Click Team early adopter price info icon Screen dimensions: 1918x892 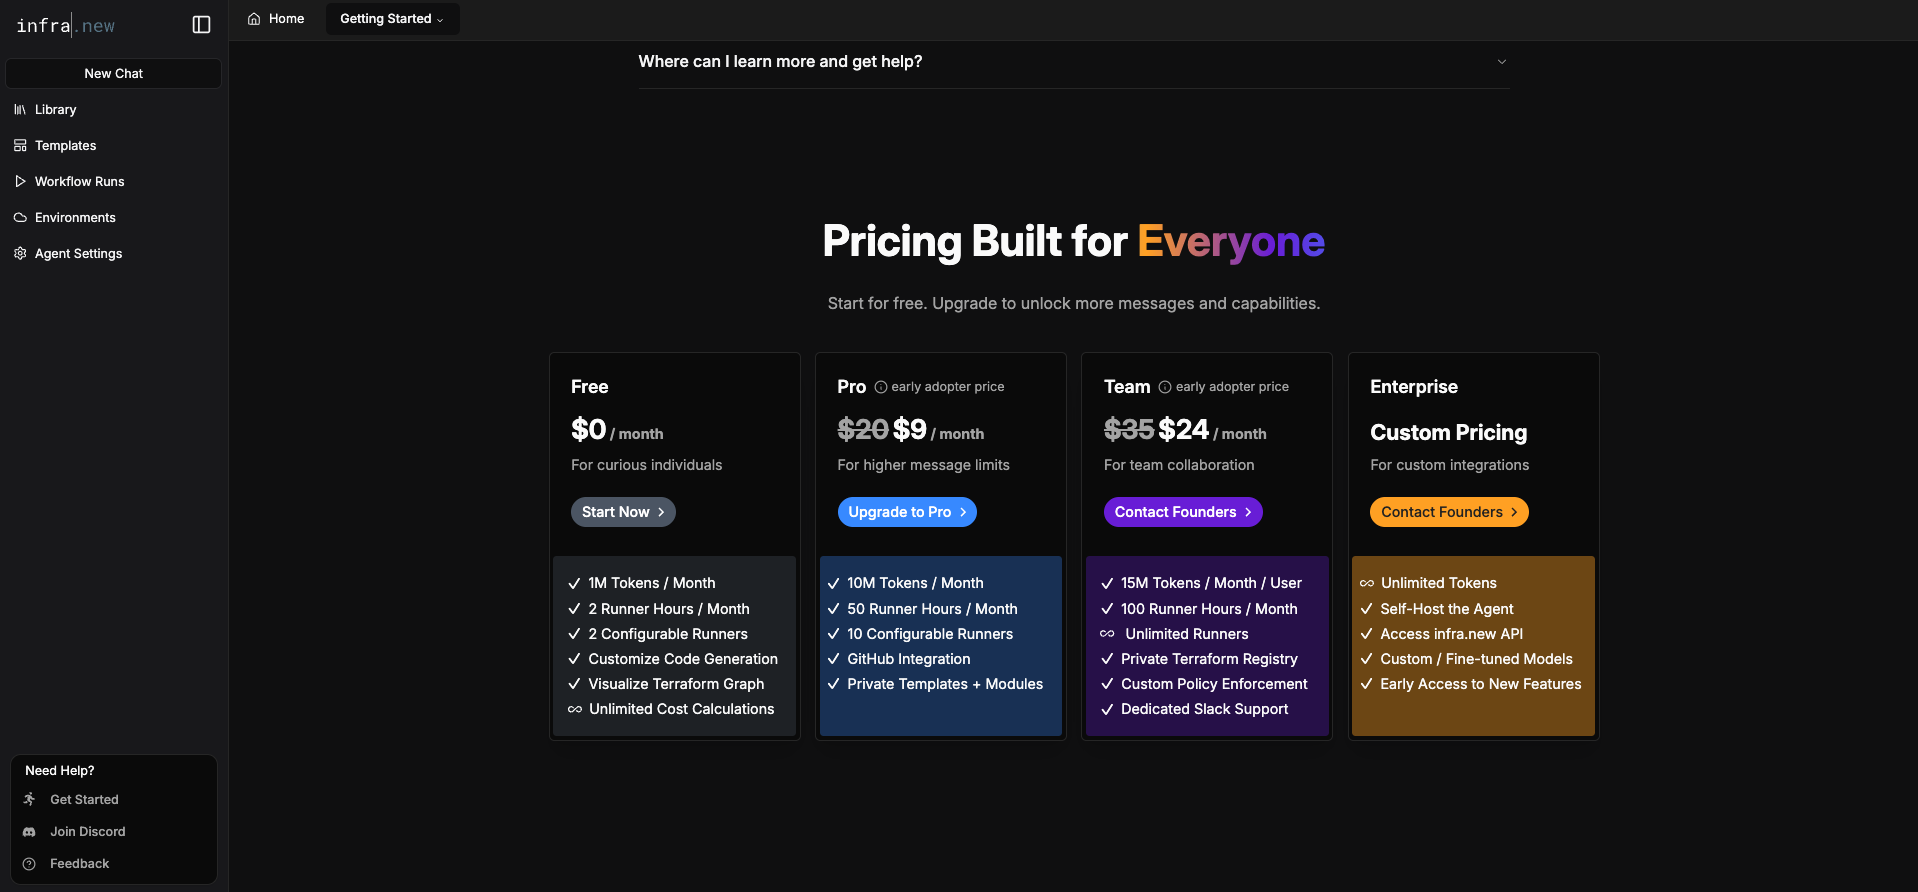tap(1165, 387)
